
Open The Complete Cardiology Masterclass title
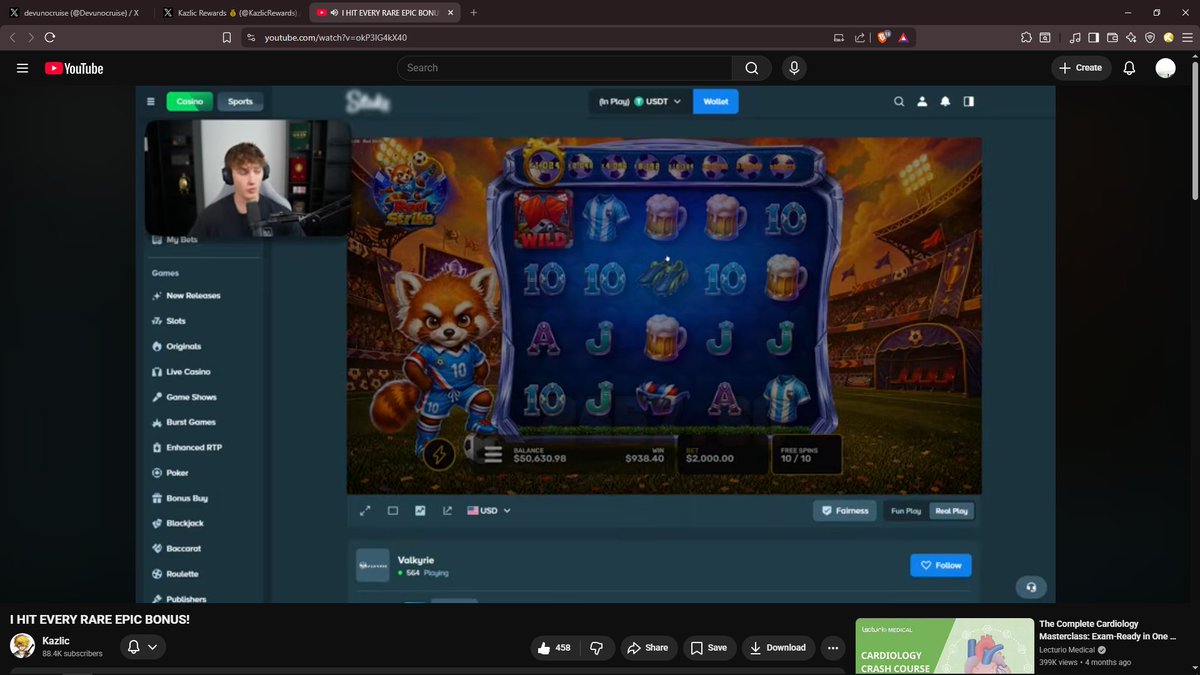point(1108,630)
